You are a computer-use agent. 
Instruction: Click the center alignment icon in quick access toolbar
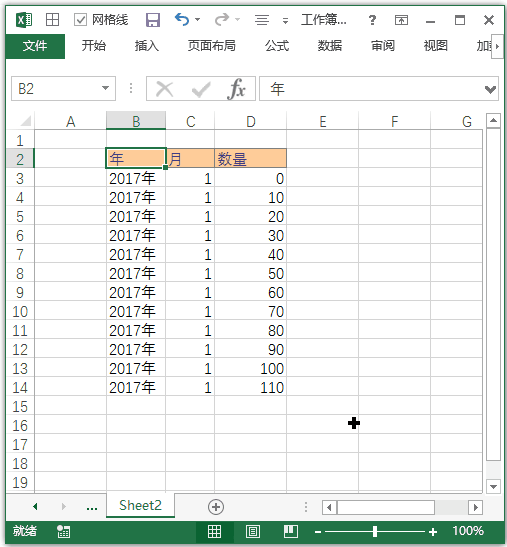[262, 20]
